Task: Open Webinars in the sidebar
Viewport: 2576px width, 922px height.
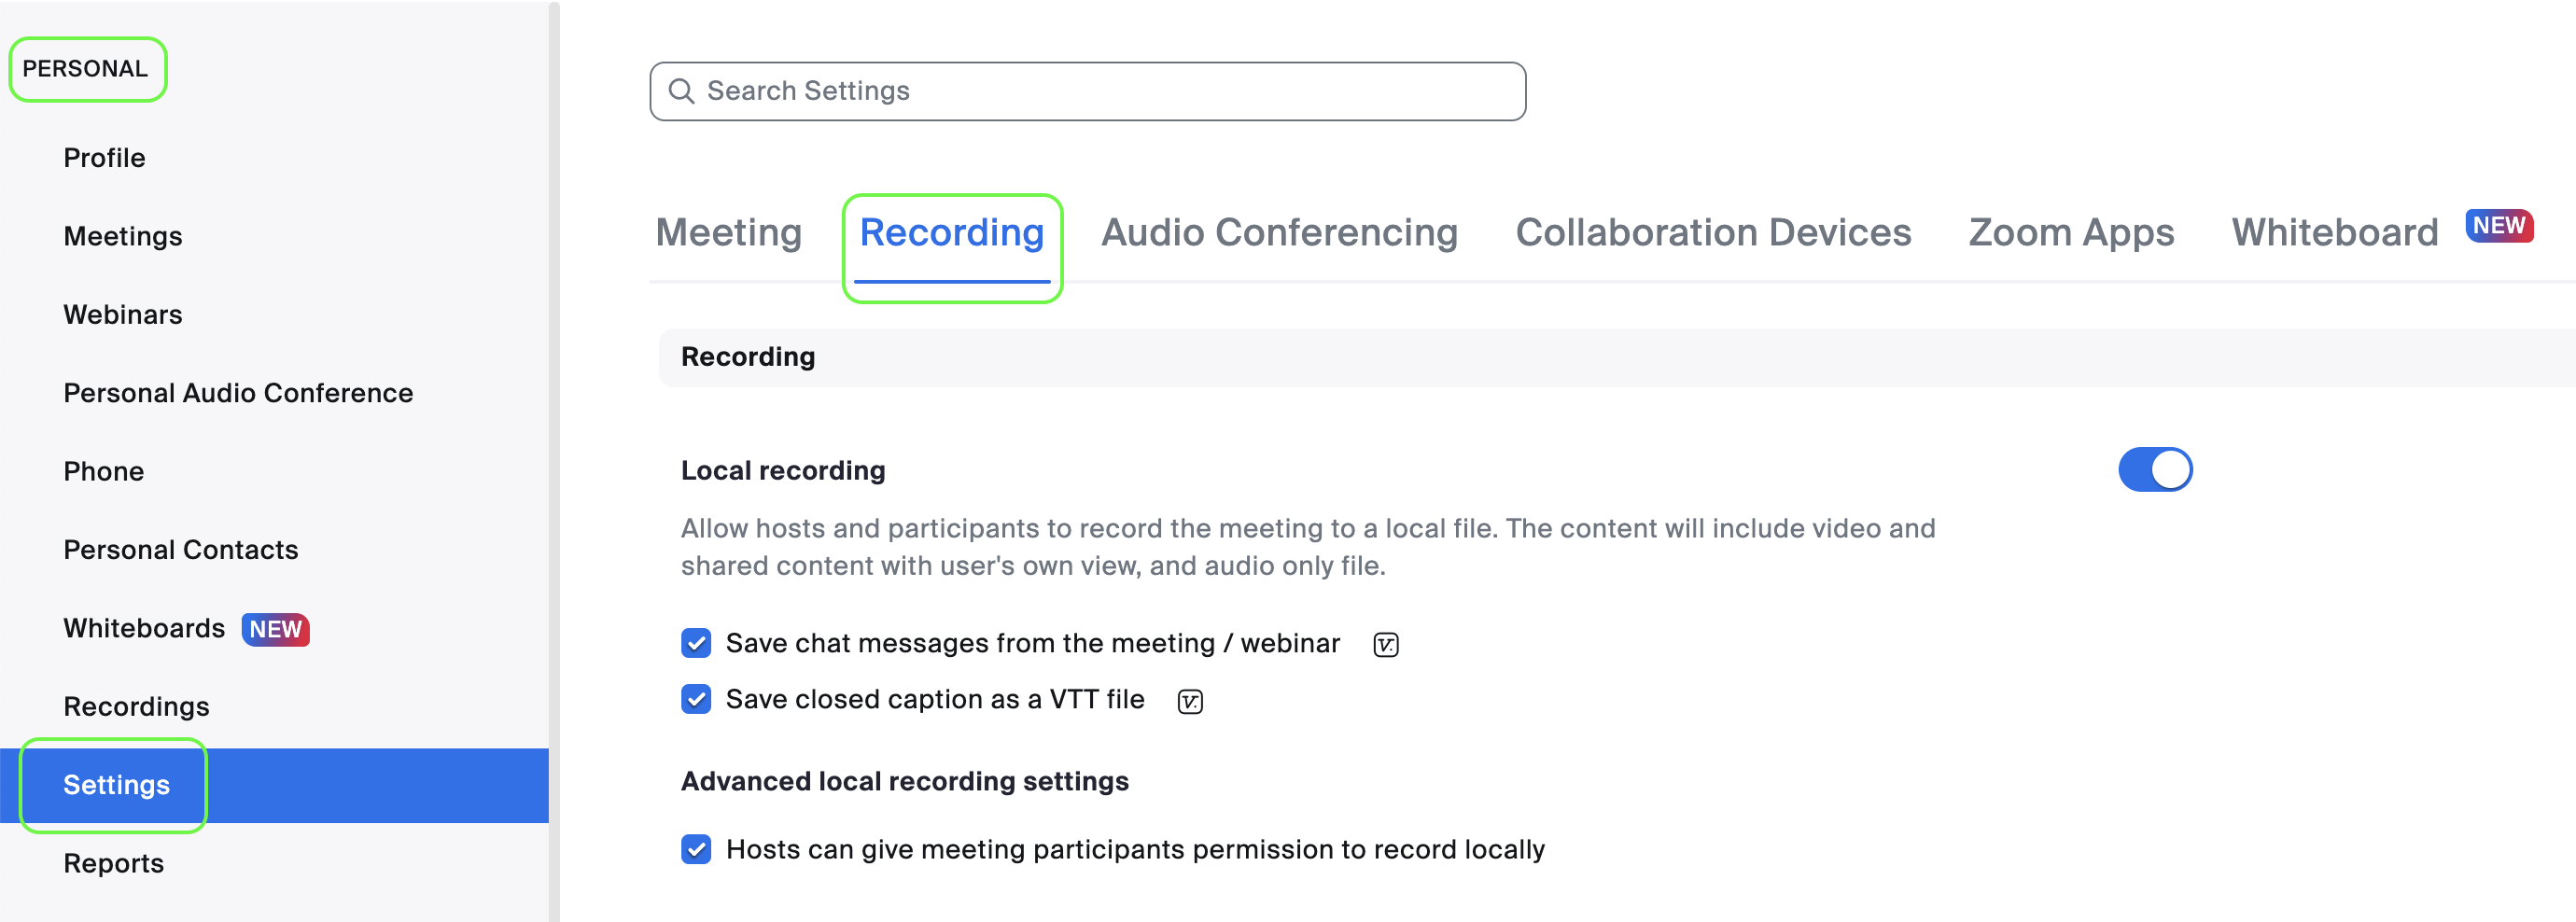Action: click(123, 315)
